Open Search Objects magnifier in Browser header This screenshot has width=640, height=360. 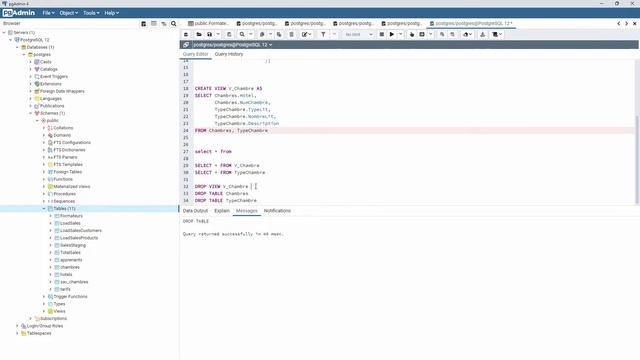(x=174, y=24)
